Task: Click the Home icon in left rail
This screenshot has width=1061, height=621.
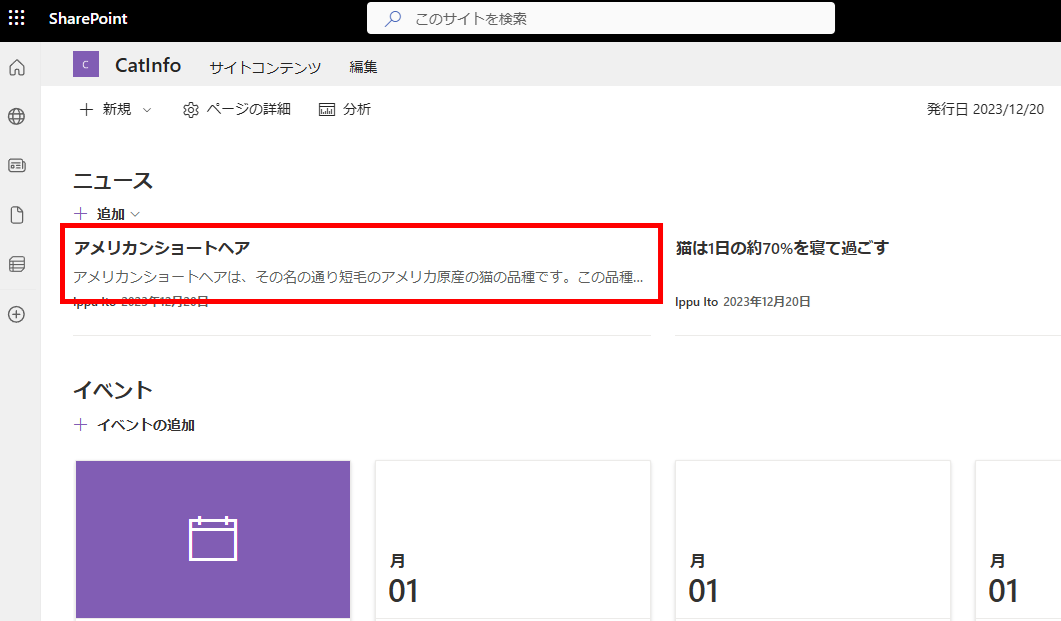Action: [x=16, y=68]
